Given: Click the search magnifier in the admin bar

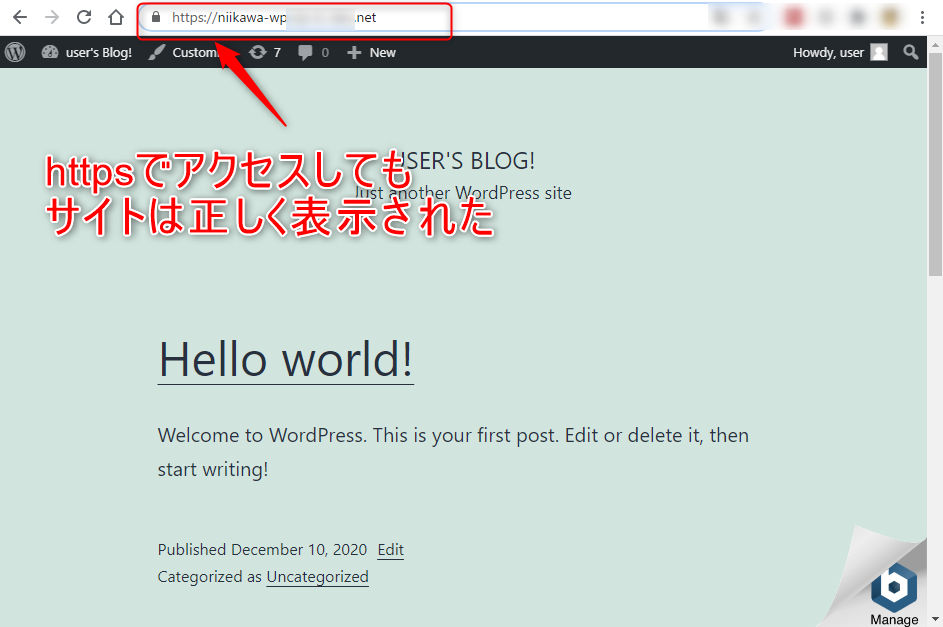Looking at the screenshot, I should 910,52.
